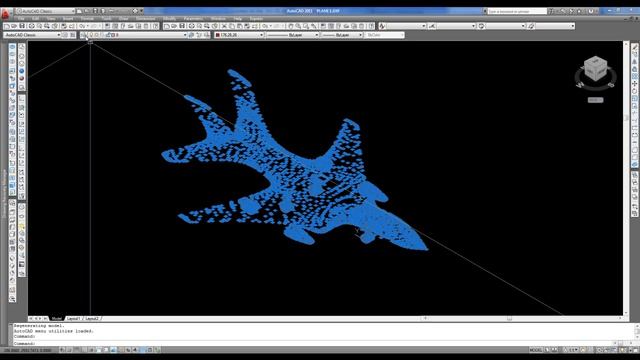Image resolution: width=640 pixels, height=360 pixels.
Task: Activate the Zoom realtime tool
Action: (298, 26)
